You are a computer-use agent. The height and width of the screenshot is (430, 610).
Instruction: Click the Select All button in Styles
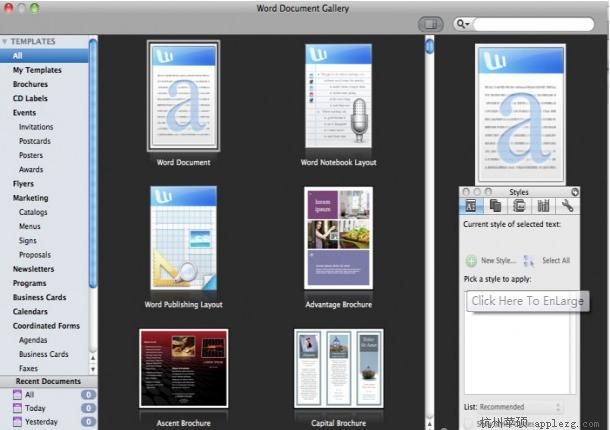[547, 260]
